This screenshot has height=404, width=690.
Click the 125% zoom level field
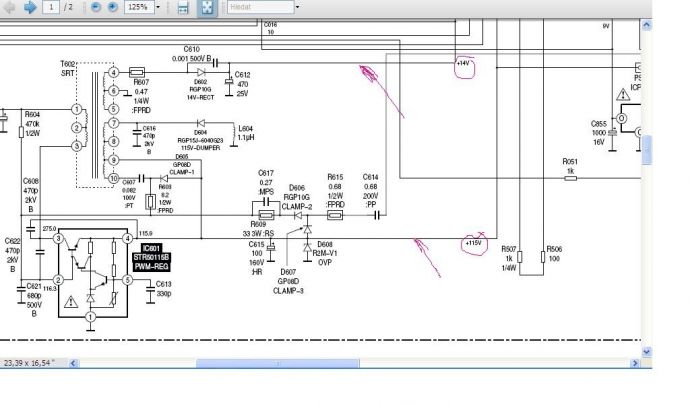click(x=139, y=7)
